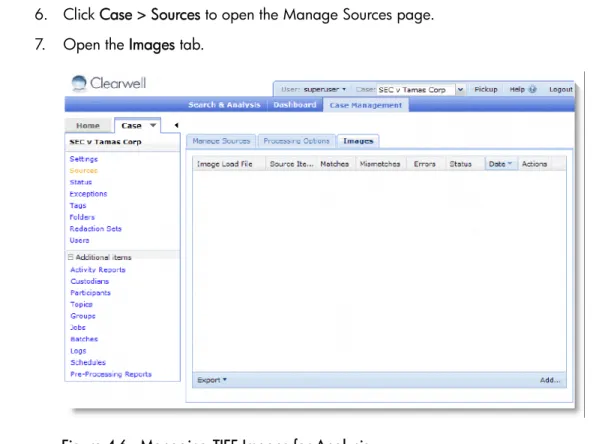Image resolution: width=593 pixels, height=444 pixels.
Task: Click the Add... button
Action: coord(550,380)
